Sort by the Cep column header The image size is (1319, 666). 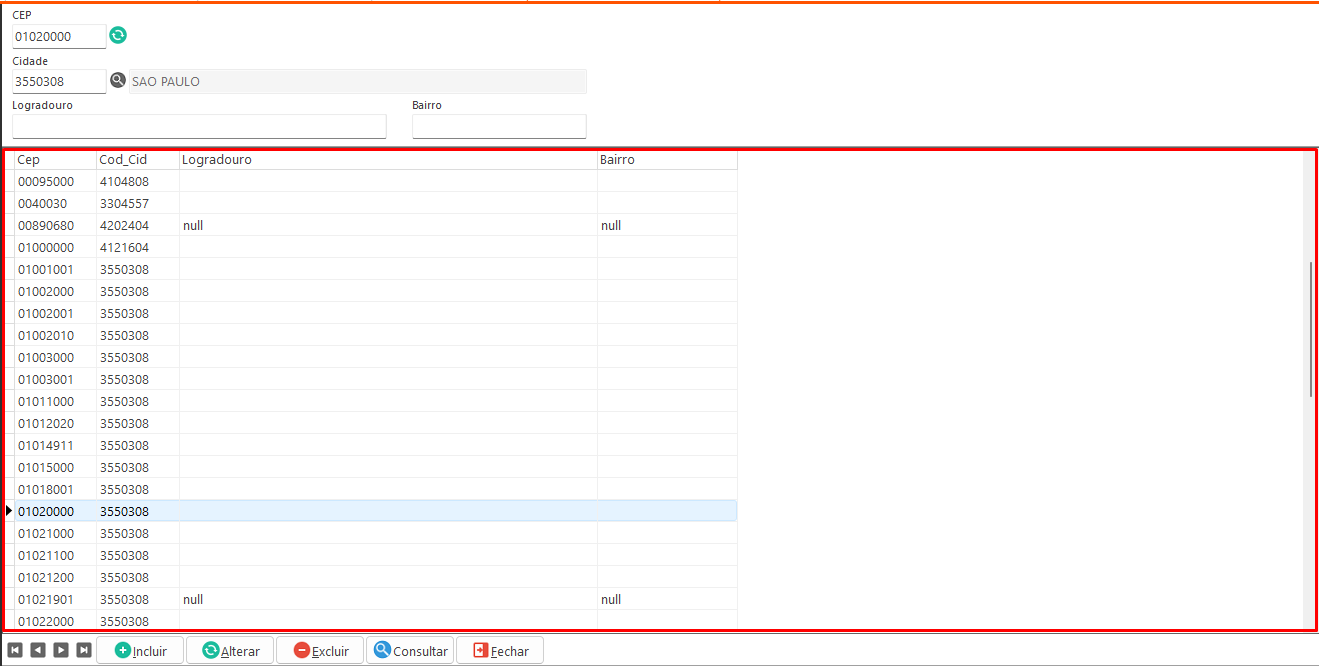pos(55,160)
